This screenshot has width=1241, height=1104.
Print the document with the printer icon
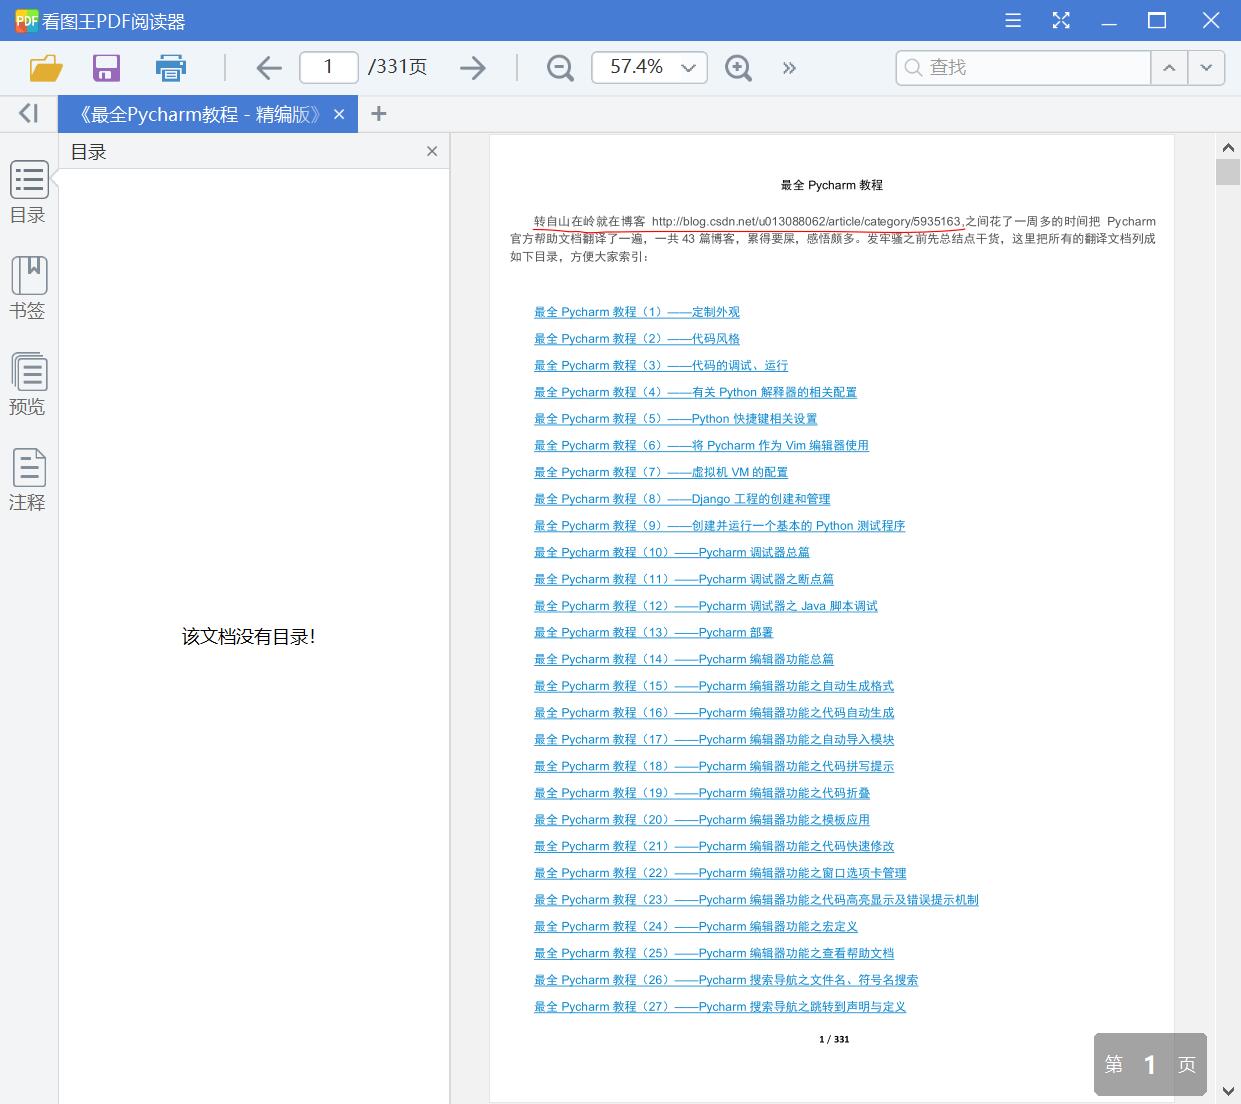tap(171, 68)
